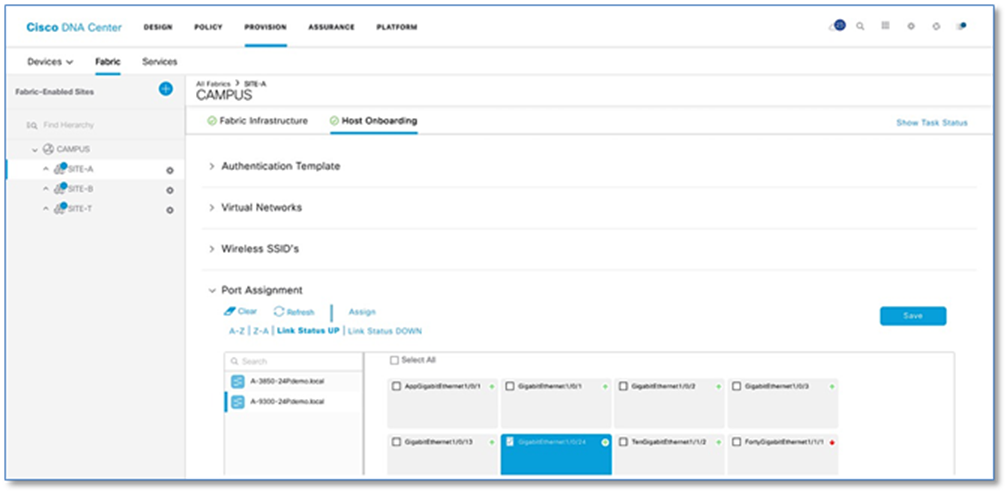Screen dimensions: 1008x494
Task: Open the POLICY menu
Action: (208, 27)
